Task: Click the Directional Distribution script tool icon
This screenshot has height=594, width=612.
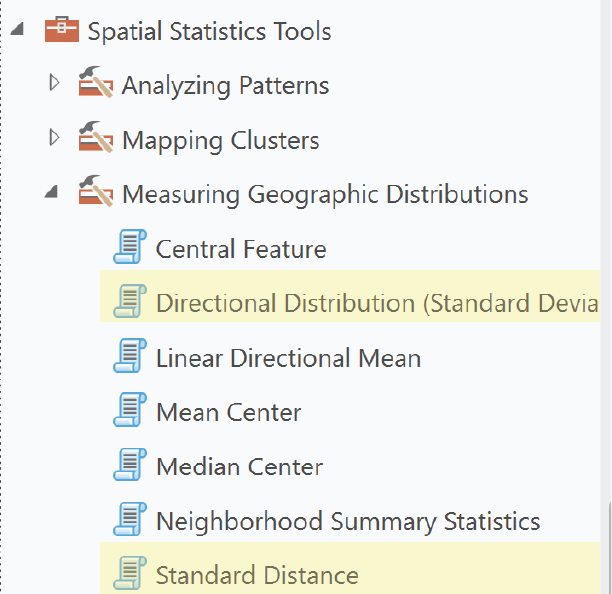Action: tap(130, 301)
